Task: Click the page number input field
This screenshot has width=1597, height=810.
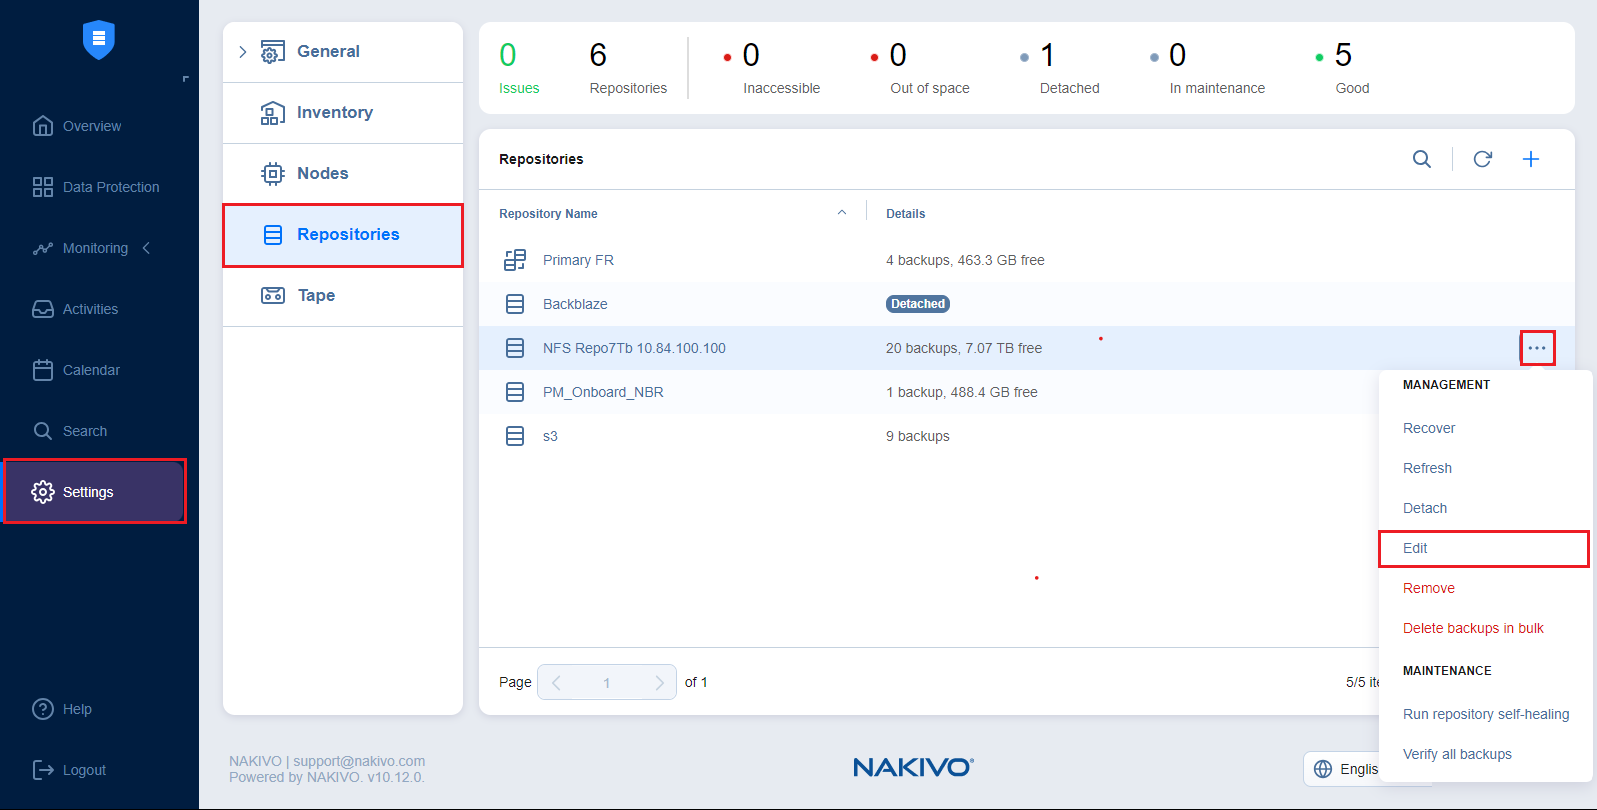Action: point(606,682)
